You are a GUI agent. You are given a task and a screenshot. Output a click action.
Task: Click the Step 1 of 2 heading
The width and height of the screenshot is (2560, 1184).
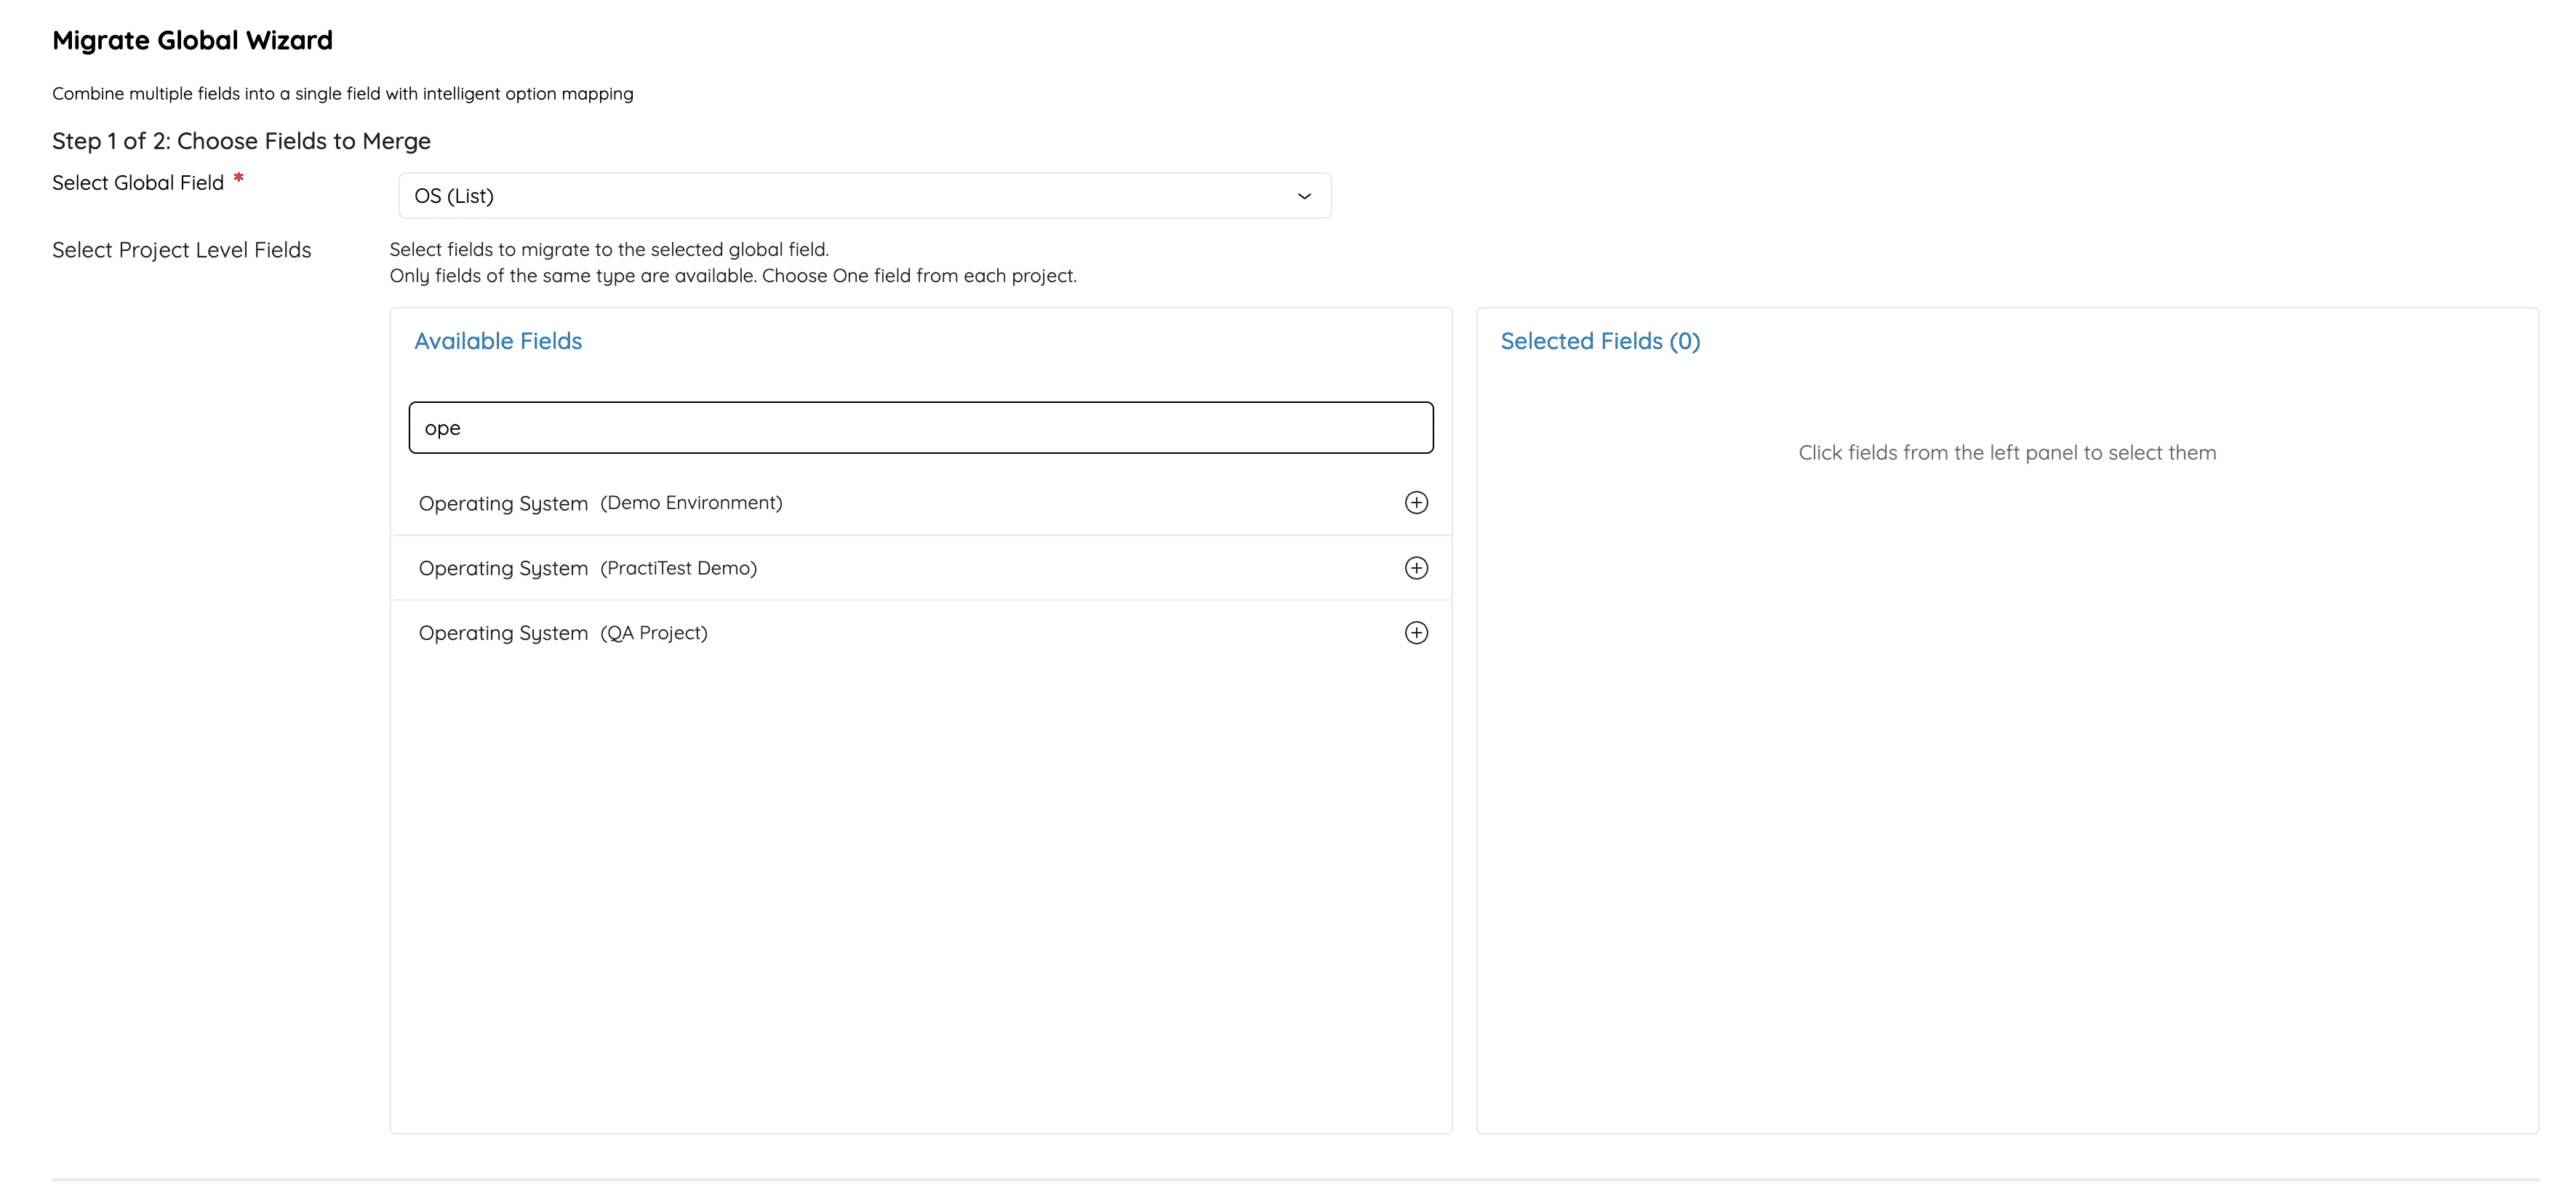point(241,141)
